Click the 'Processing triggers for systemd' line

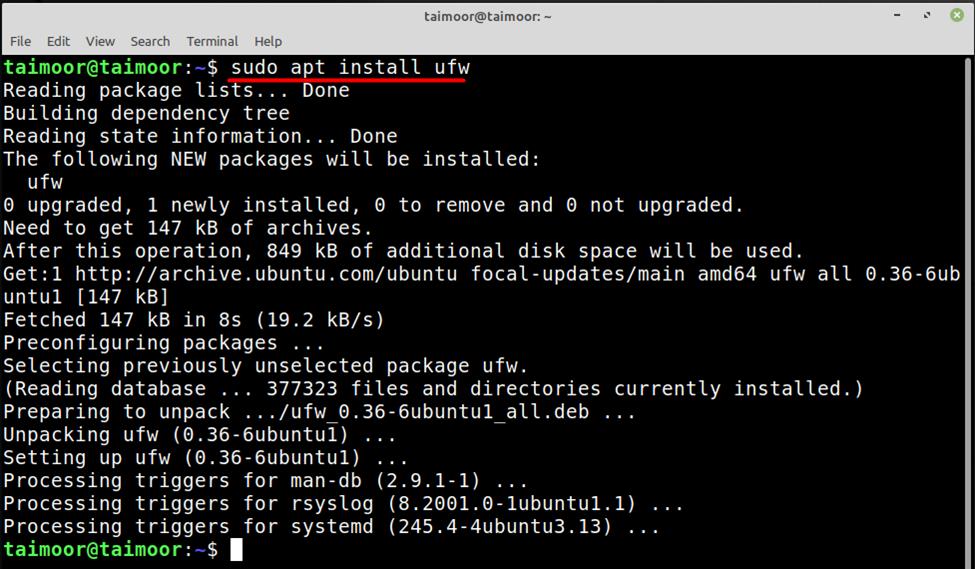(x=331, y=527)
